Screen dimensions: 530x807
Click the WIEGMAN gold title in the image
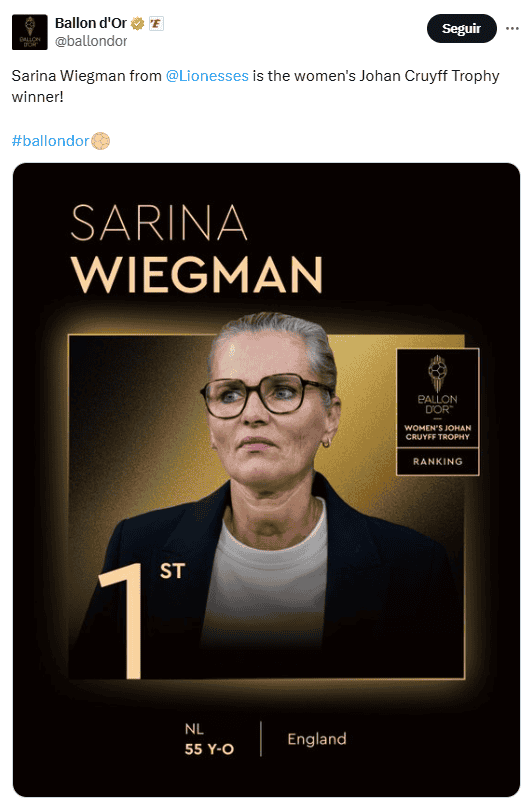coord(197,274)
